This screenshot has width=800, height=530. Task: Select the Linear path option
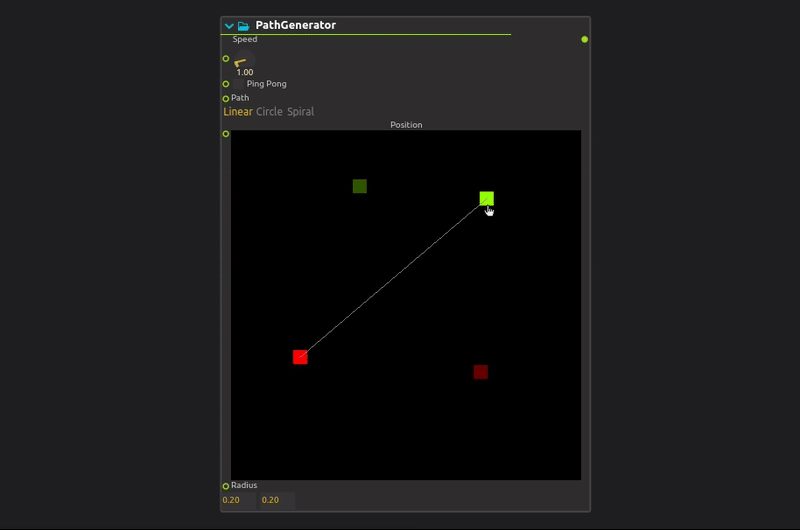pyautogui.click(x=238, y=112)
